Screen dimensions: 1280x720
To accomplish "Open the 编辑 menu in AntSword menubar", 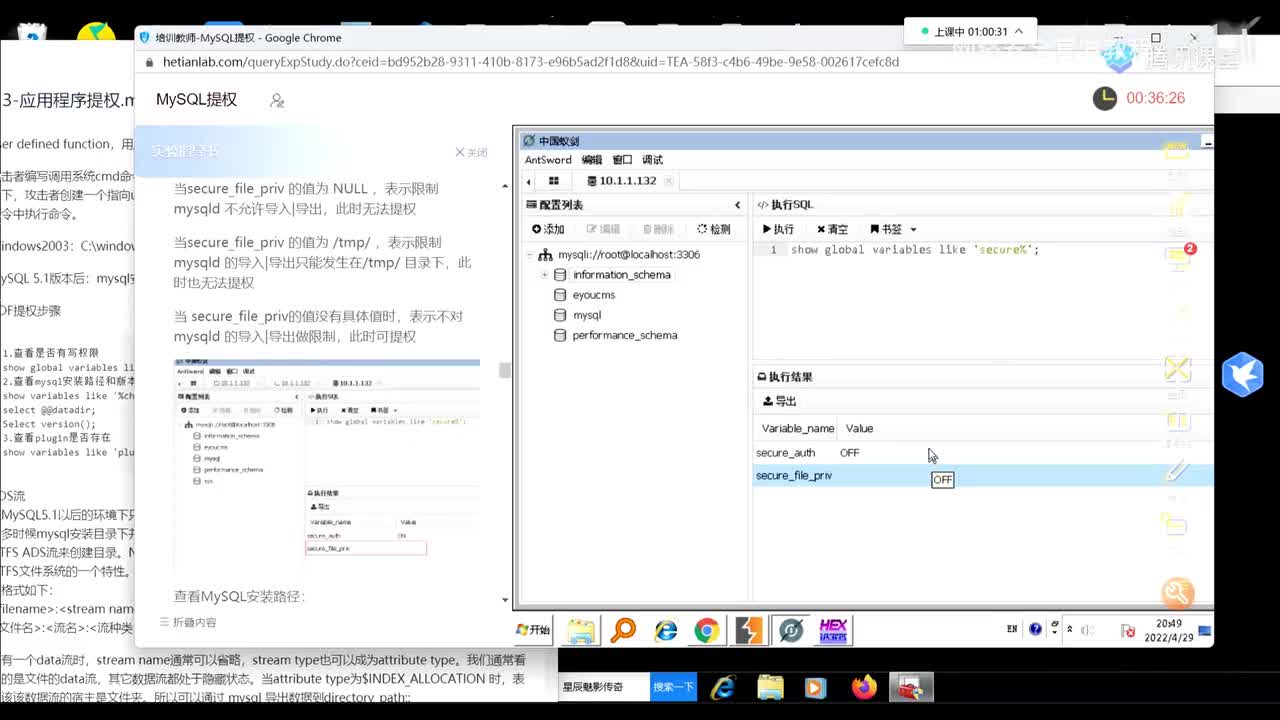I will click(592, 160).
